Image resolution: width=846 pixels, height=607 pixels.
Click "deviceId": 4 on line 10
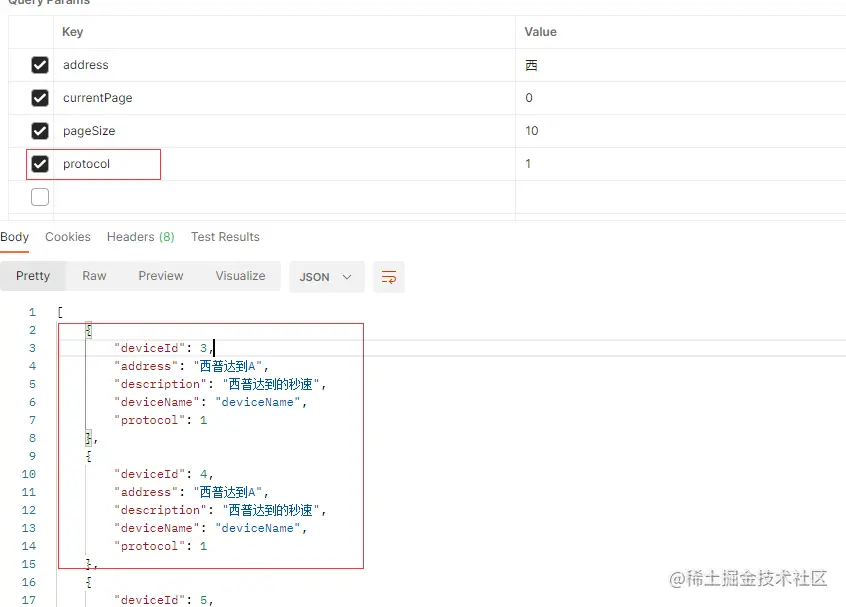(x=163, y=474)
